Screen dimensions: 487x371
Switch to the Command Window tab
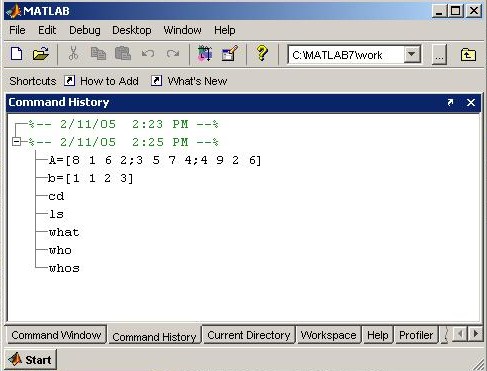(56, 335)
